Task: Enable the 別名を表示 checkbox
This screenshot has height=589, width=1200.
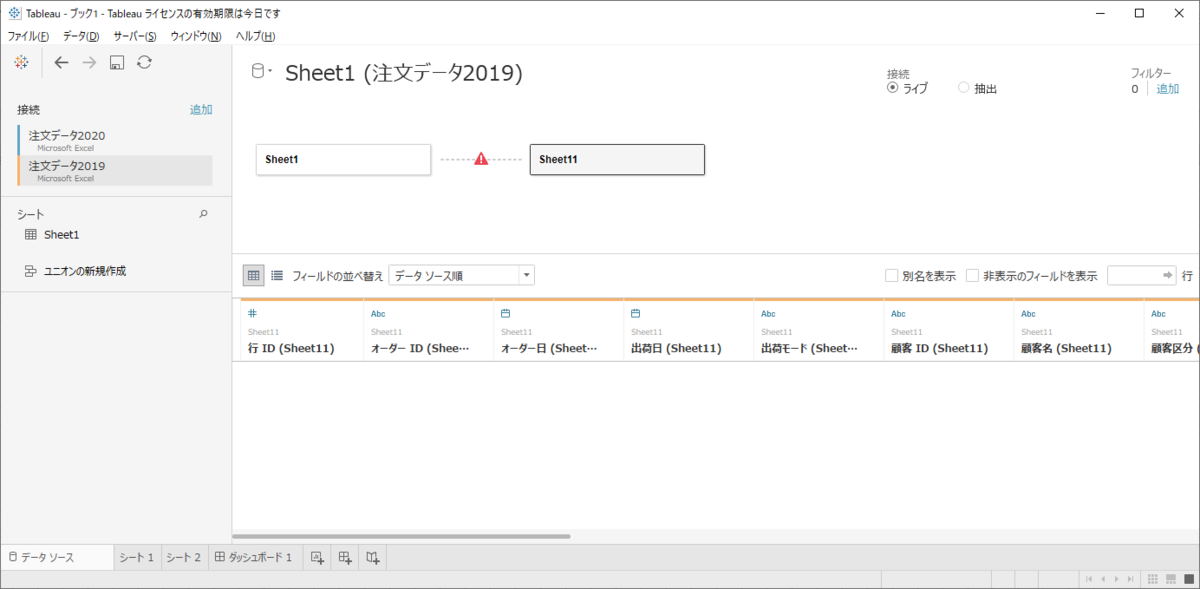Action: 891,276
